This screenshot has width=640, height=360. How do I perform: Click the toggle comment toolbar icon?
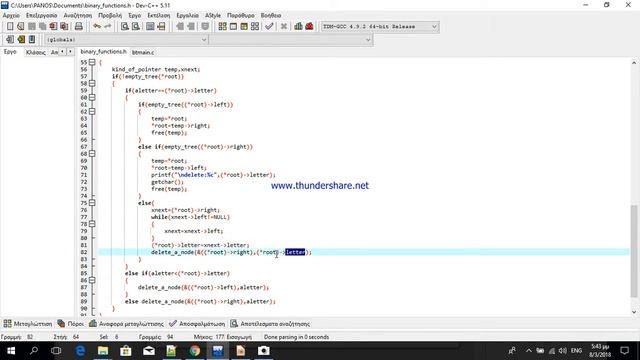tap(205, 27)
